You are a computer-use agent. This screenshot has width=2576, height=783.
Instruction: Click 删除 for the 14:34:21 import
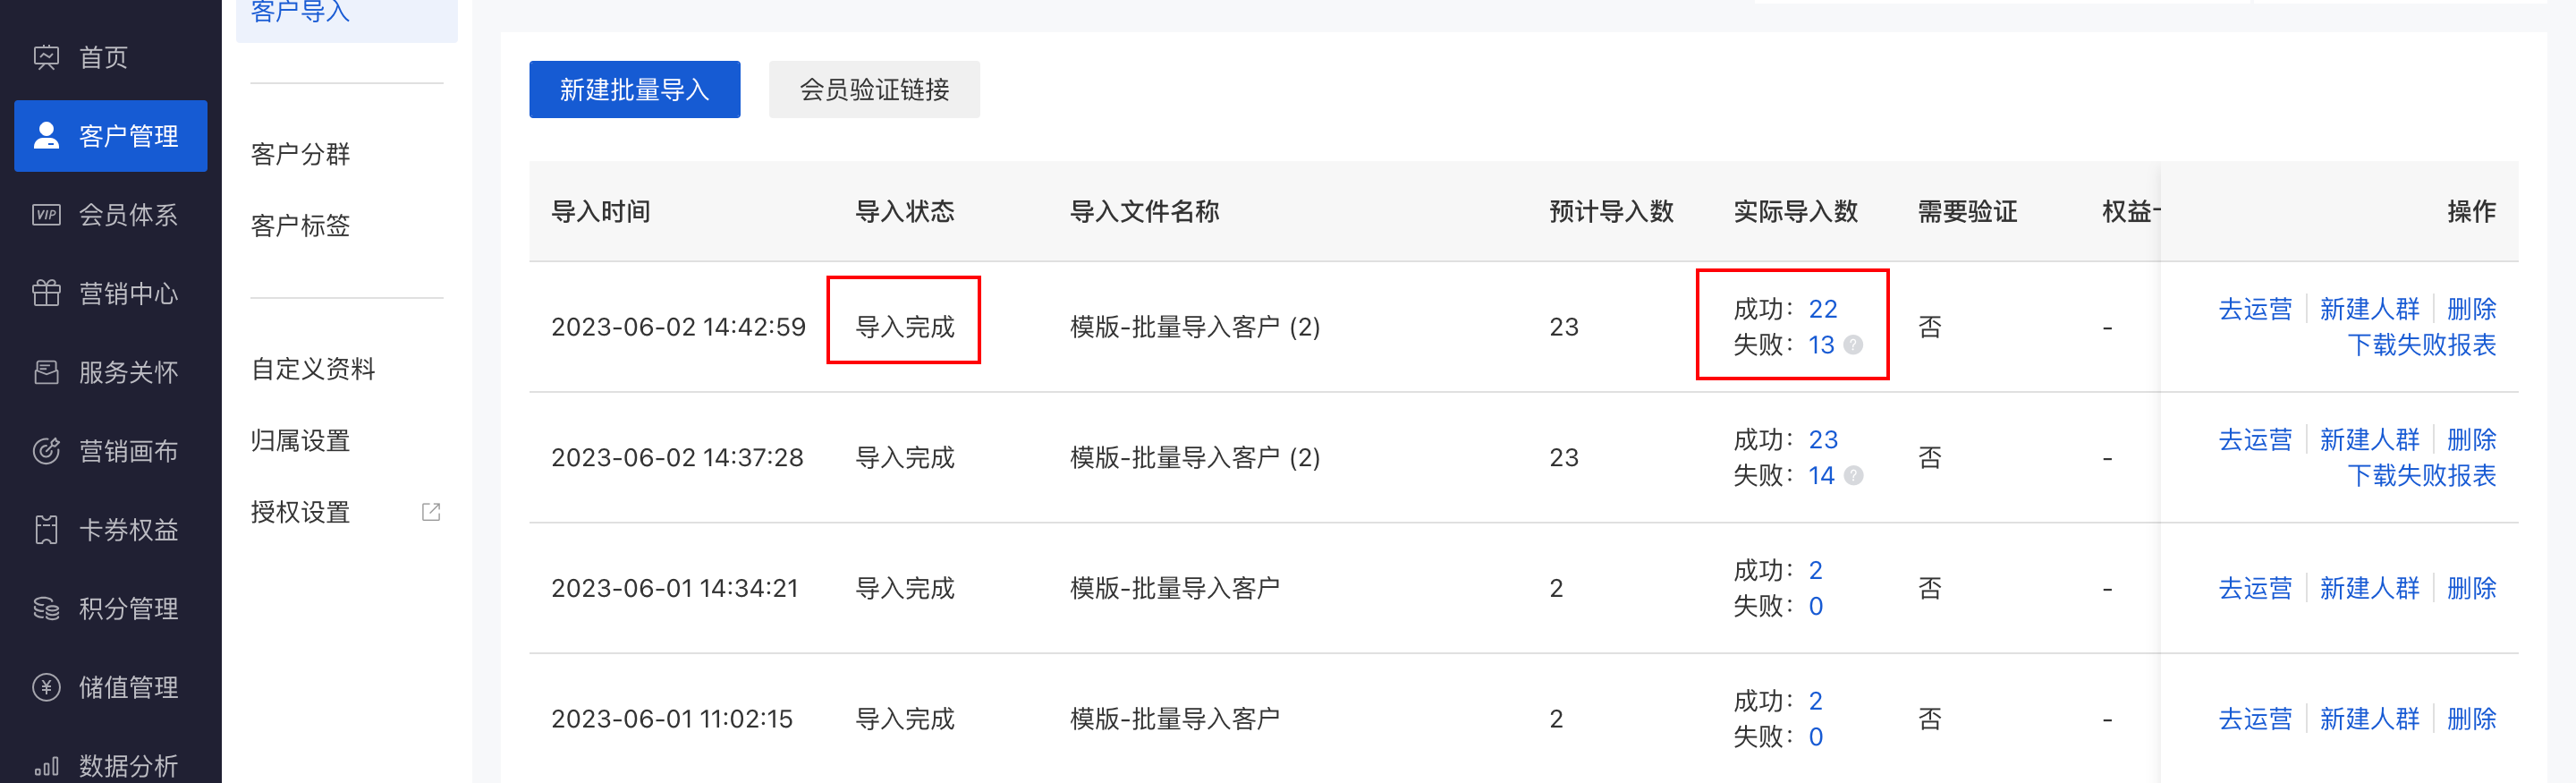tap(2471, 588)
